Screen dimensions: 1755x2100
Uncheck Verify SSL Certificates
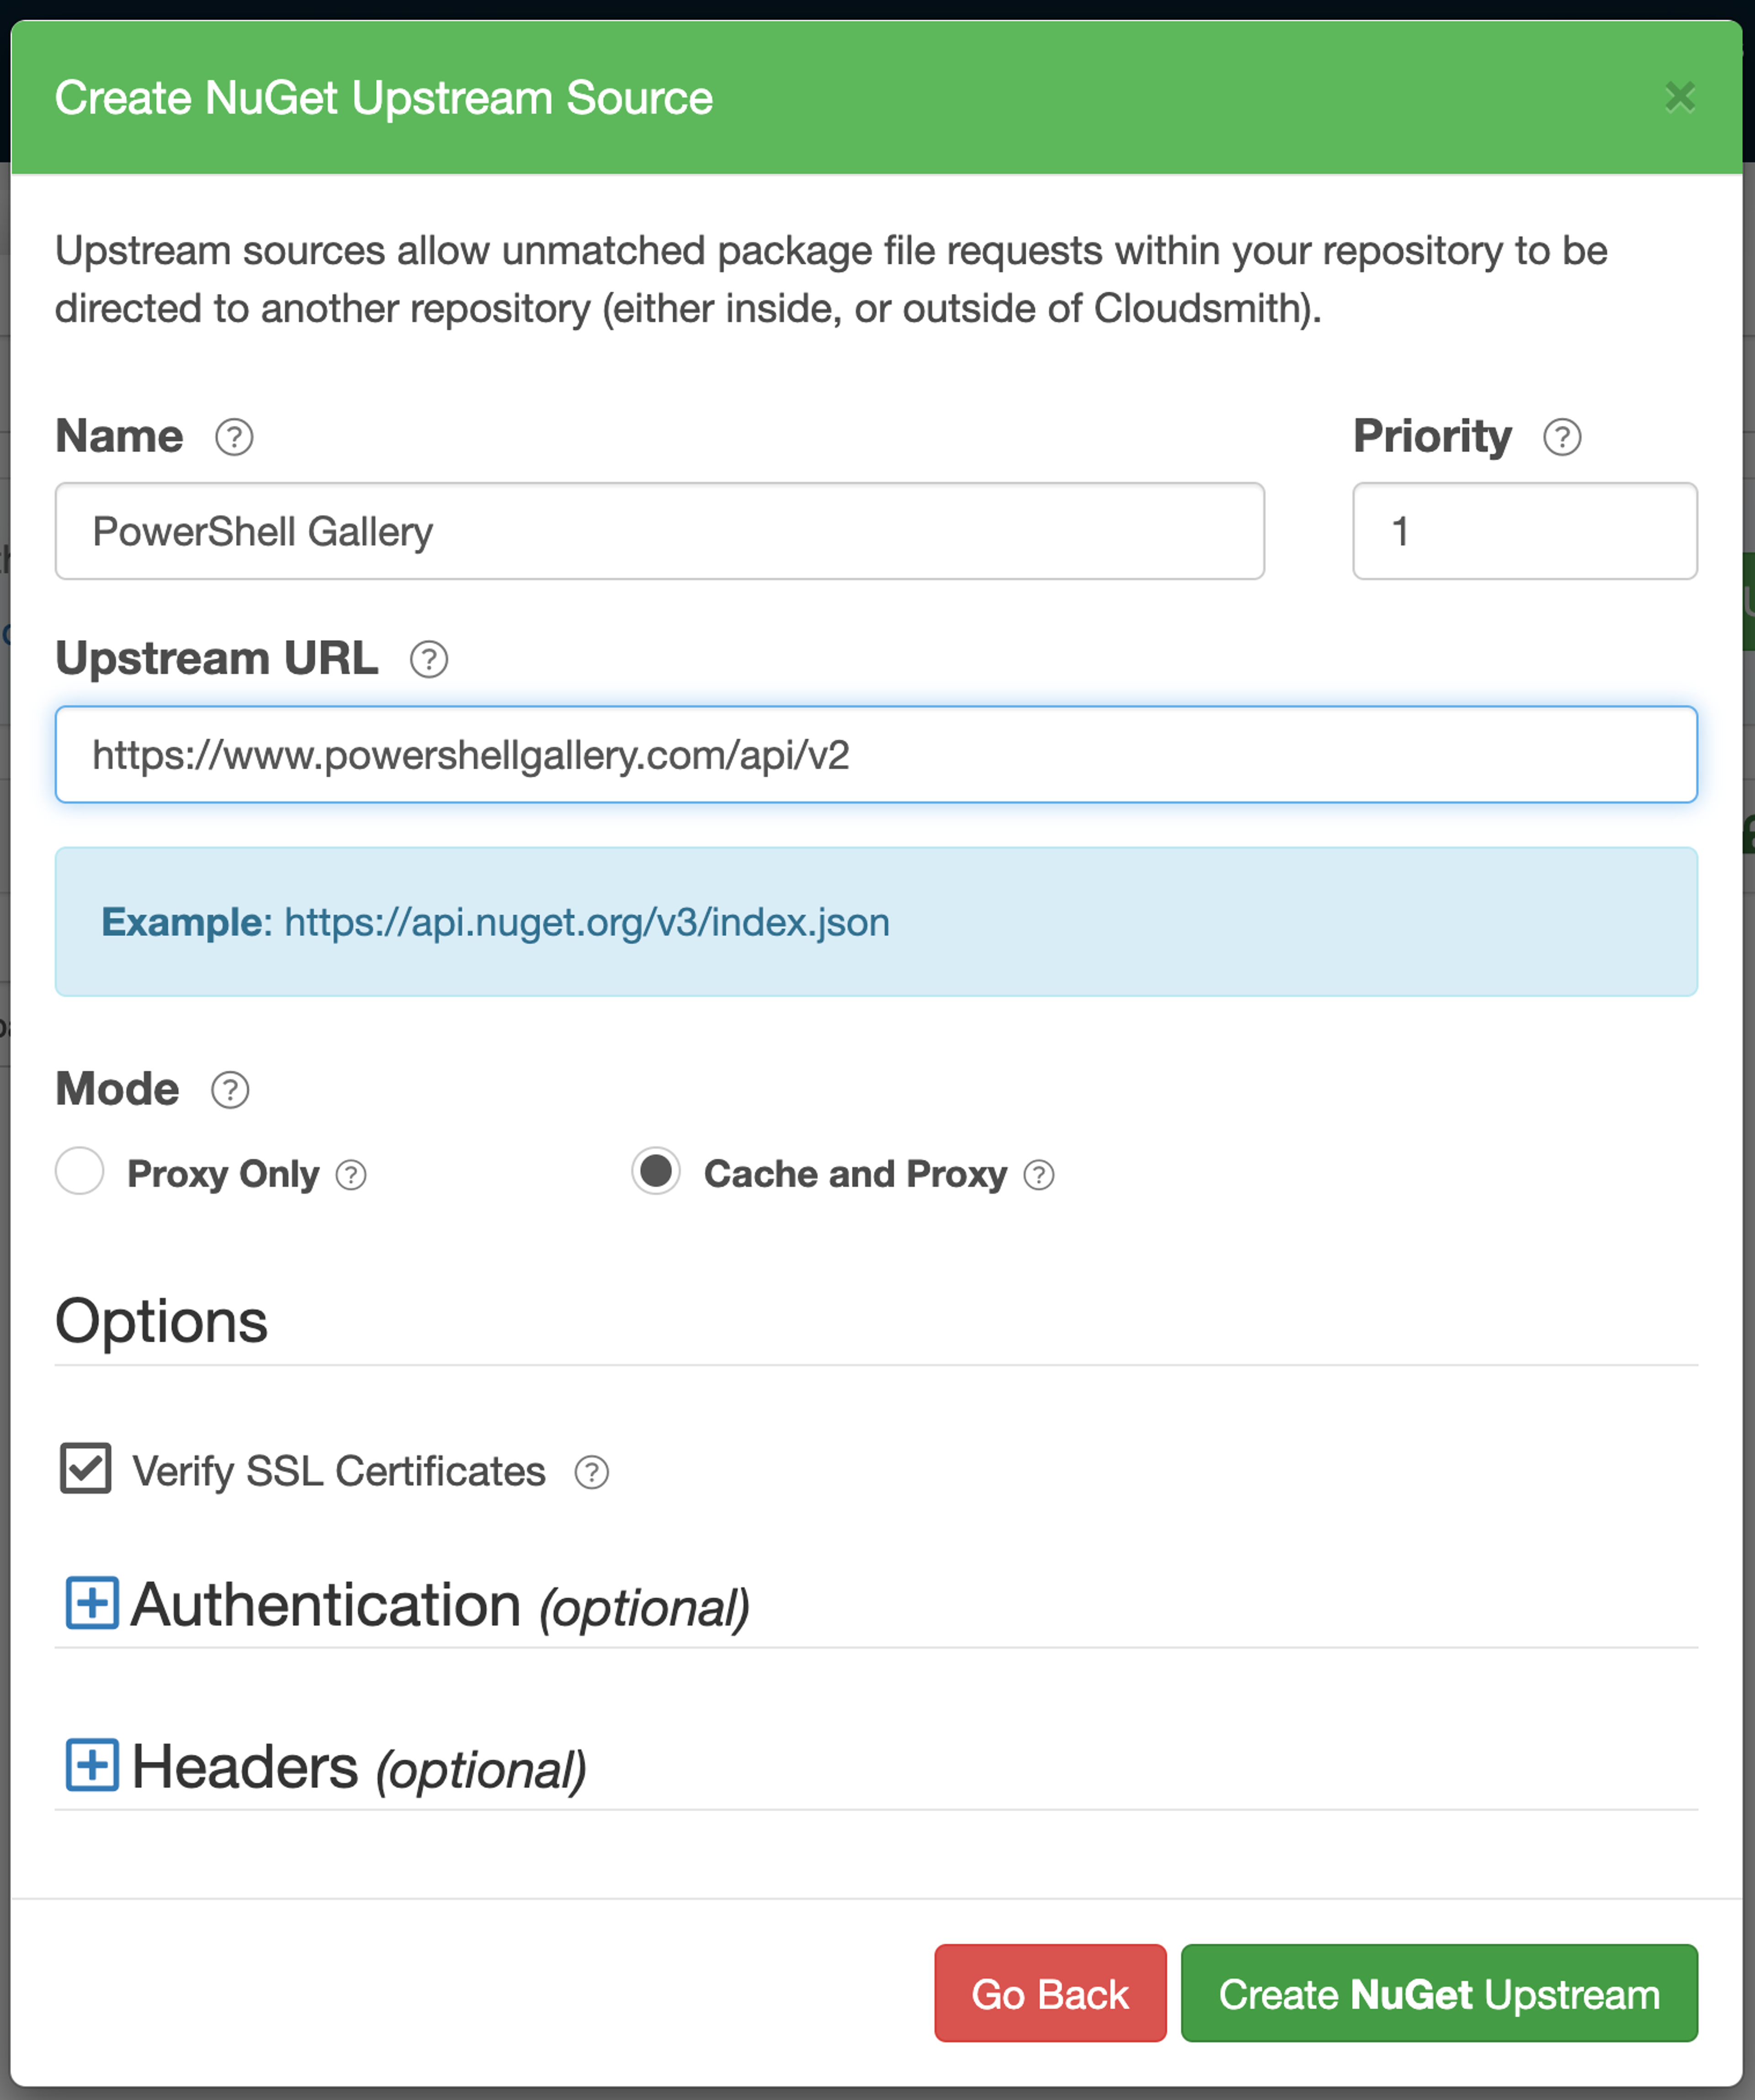[x=85, y=1469]
